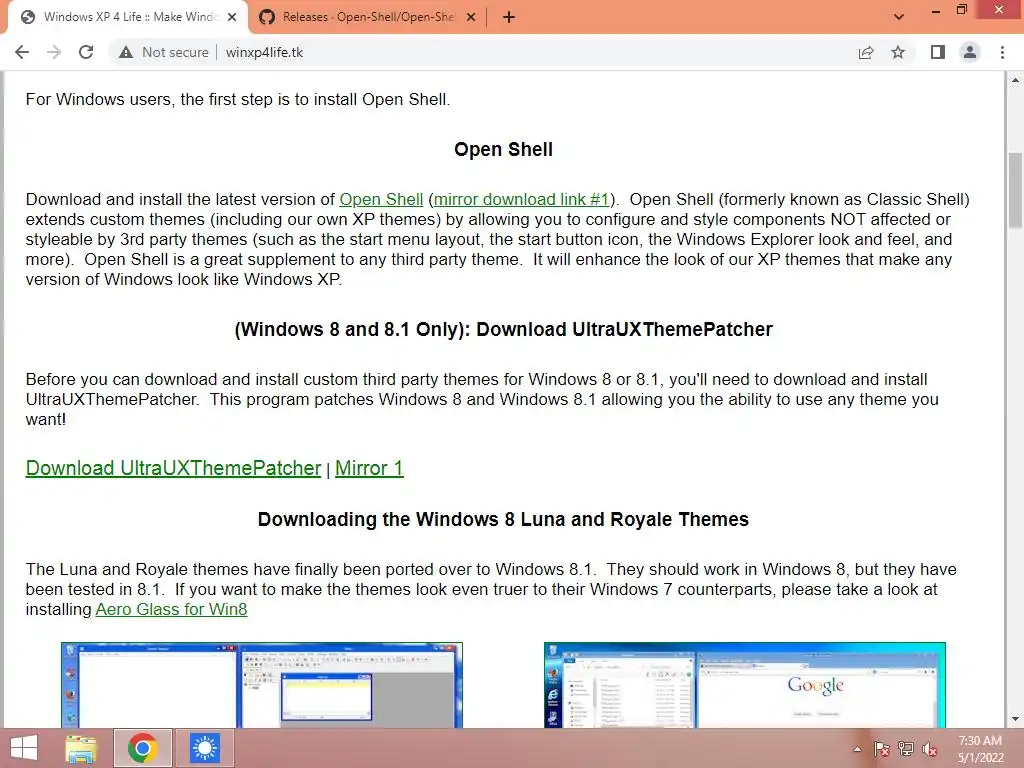This screenshot has width=1024, height=768.
Task: Close the Windows XP 4 Life tab
Action: pyautogui.click(x=232, y=18)
